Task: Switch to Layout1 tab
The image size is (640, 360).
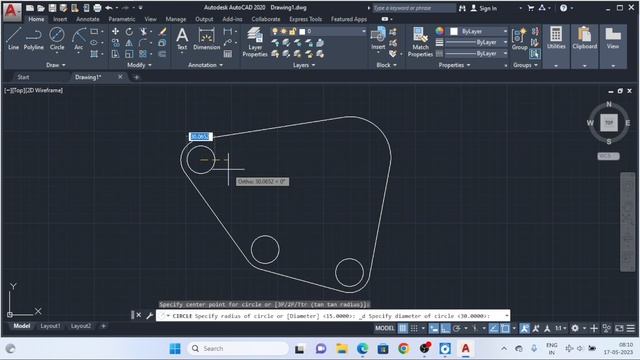Action: coord(51,326)
